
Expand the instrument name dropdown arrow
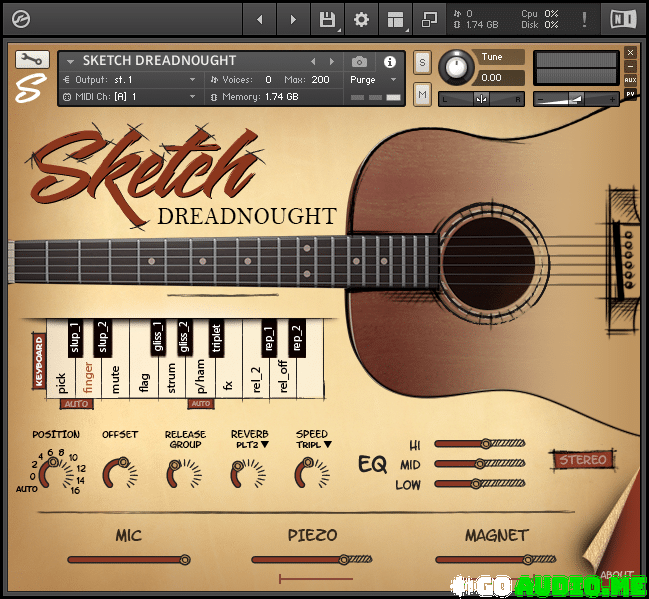click(70, 62)
